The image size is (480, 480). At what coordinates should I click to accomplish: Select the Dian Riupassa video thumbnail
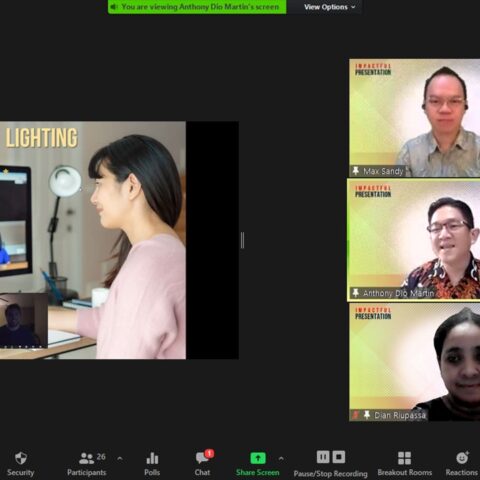pyautogui.click(x=414, y=362)
